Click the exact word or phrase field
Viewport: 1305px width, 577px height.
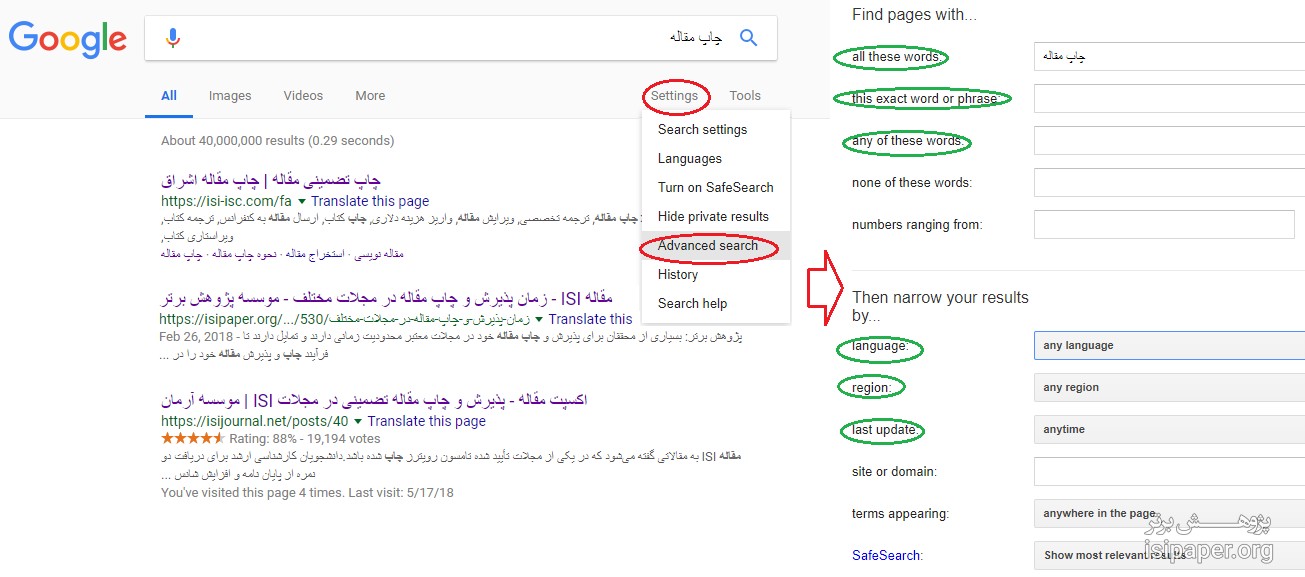(x=1169, y=99)
